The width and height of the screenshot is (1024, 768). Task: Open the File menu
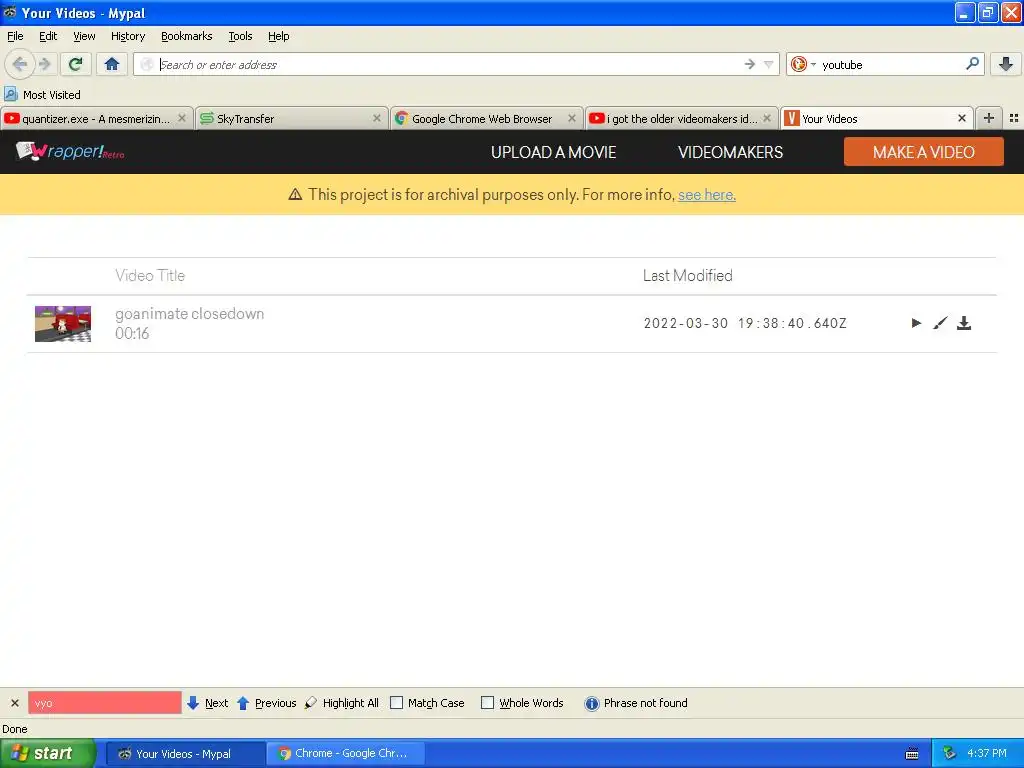[x=15, y=36]
